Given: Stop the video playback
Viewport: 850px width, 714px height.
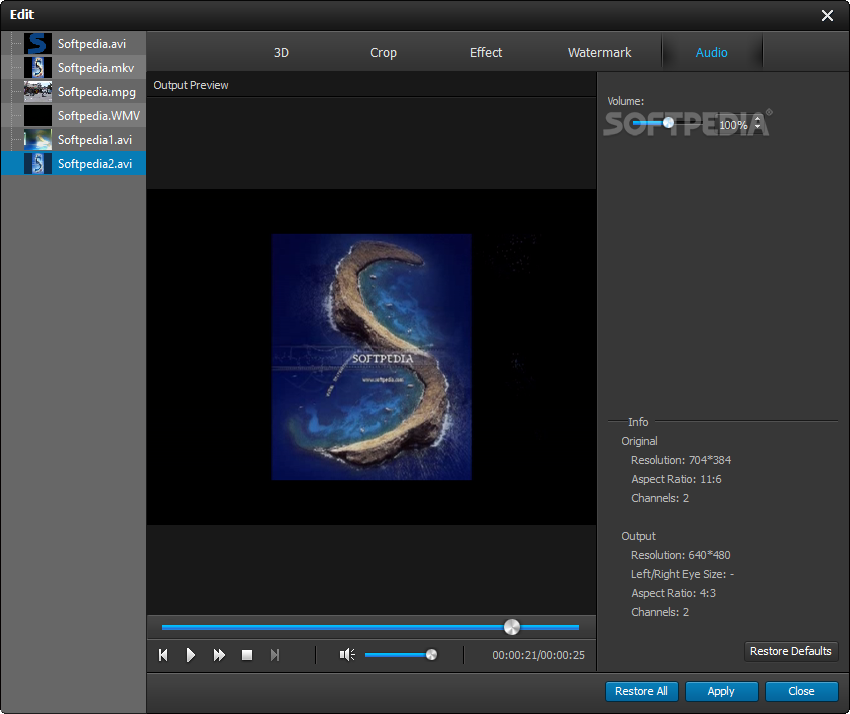Looking at the screenshot, I should [x=247, y=655].
